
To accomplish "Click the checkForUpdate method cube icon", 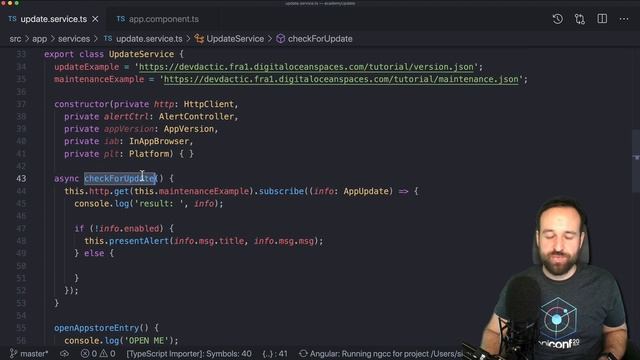I will pyautogui.click(x=280, y=39).
